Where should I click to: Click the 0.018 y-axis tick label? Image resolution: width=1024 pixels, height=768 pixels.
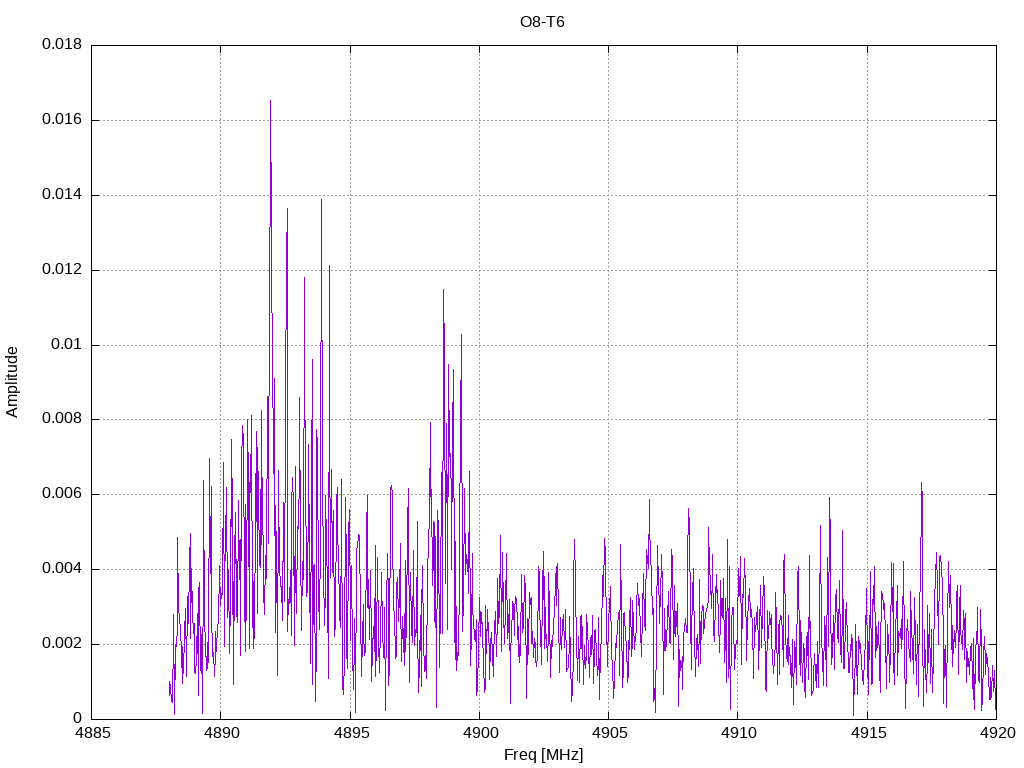coord(62,44)
